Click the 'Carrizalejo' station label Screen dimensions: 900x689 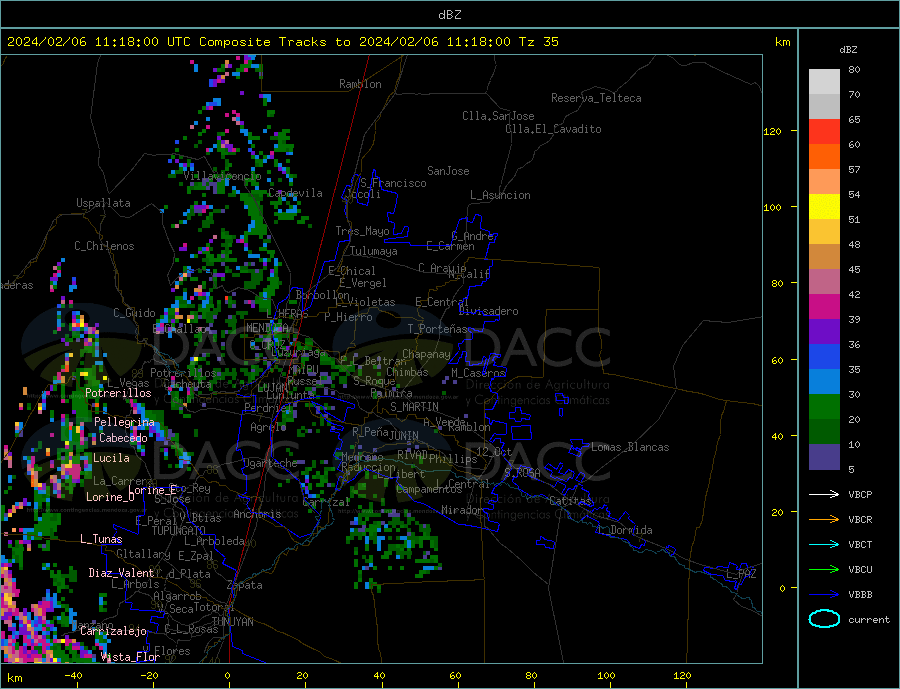click(113, 632)
